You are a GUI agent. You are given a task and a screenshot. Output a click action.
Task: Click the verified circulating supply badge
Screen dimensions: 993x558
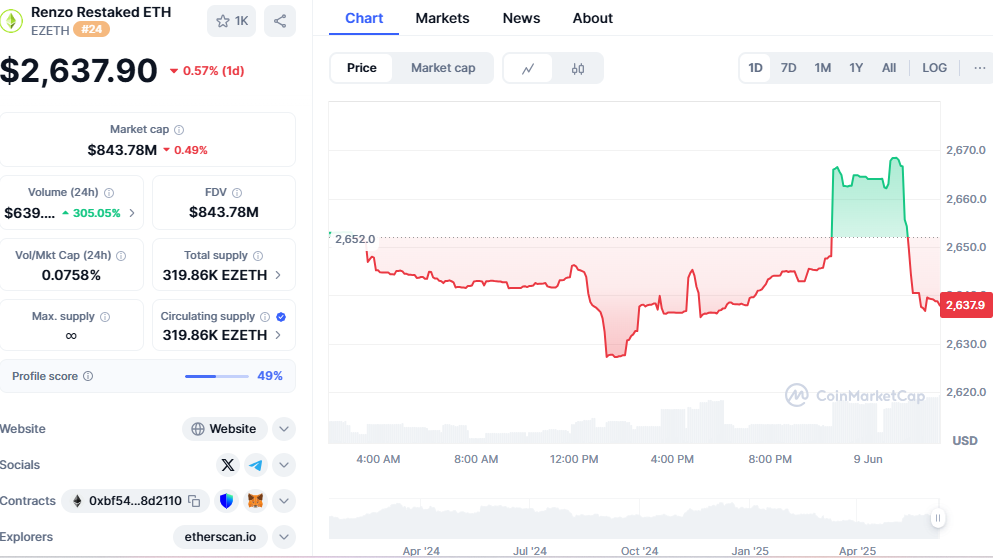click(x=281, y=317)
